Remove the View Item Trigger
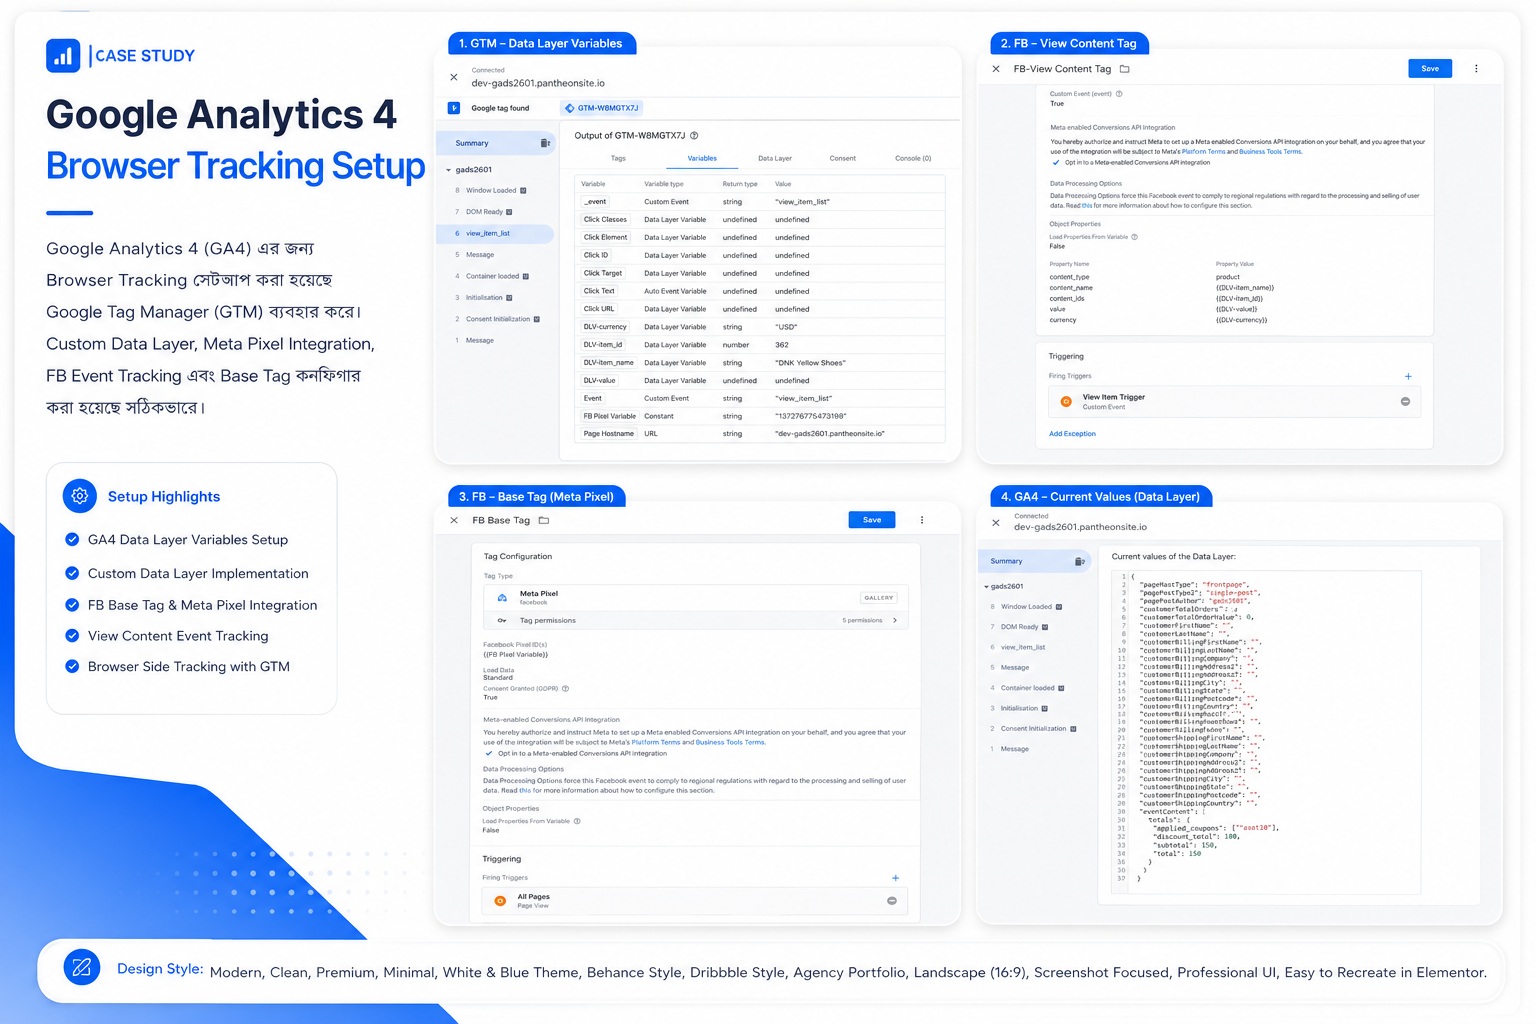This screenshot has width=1536, height=1024. (x=1405, y=402)
